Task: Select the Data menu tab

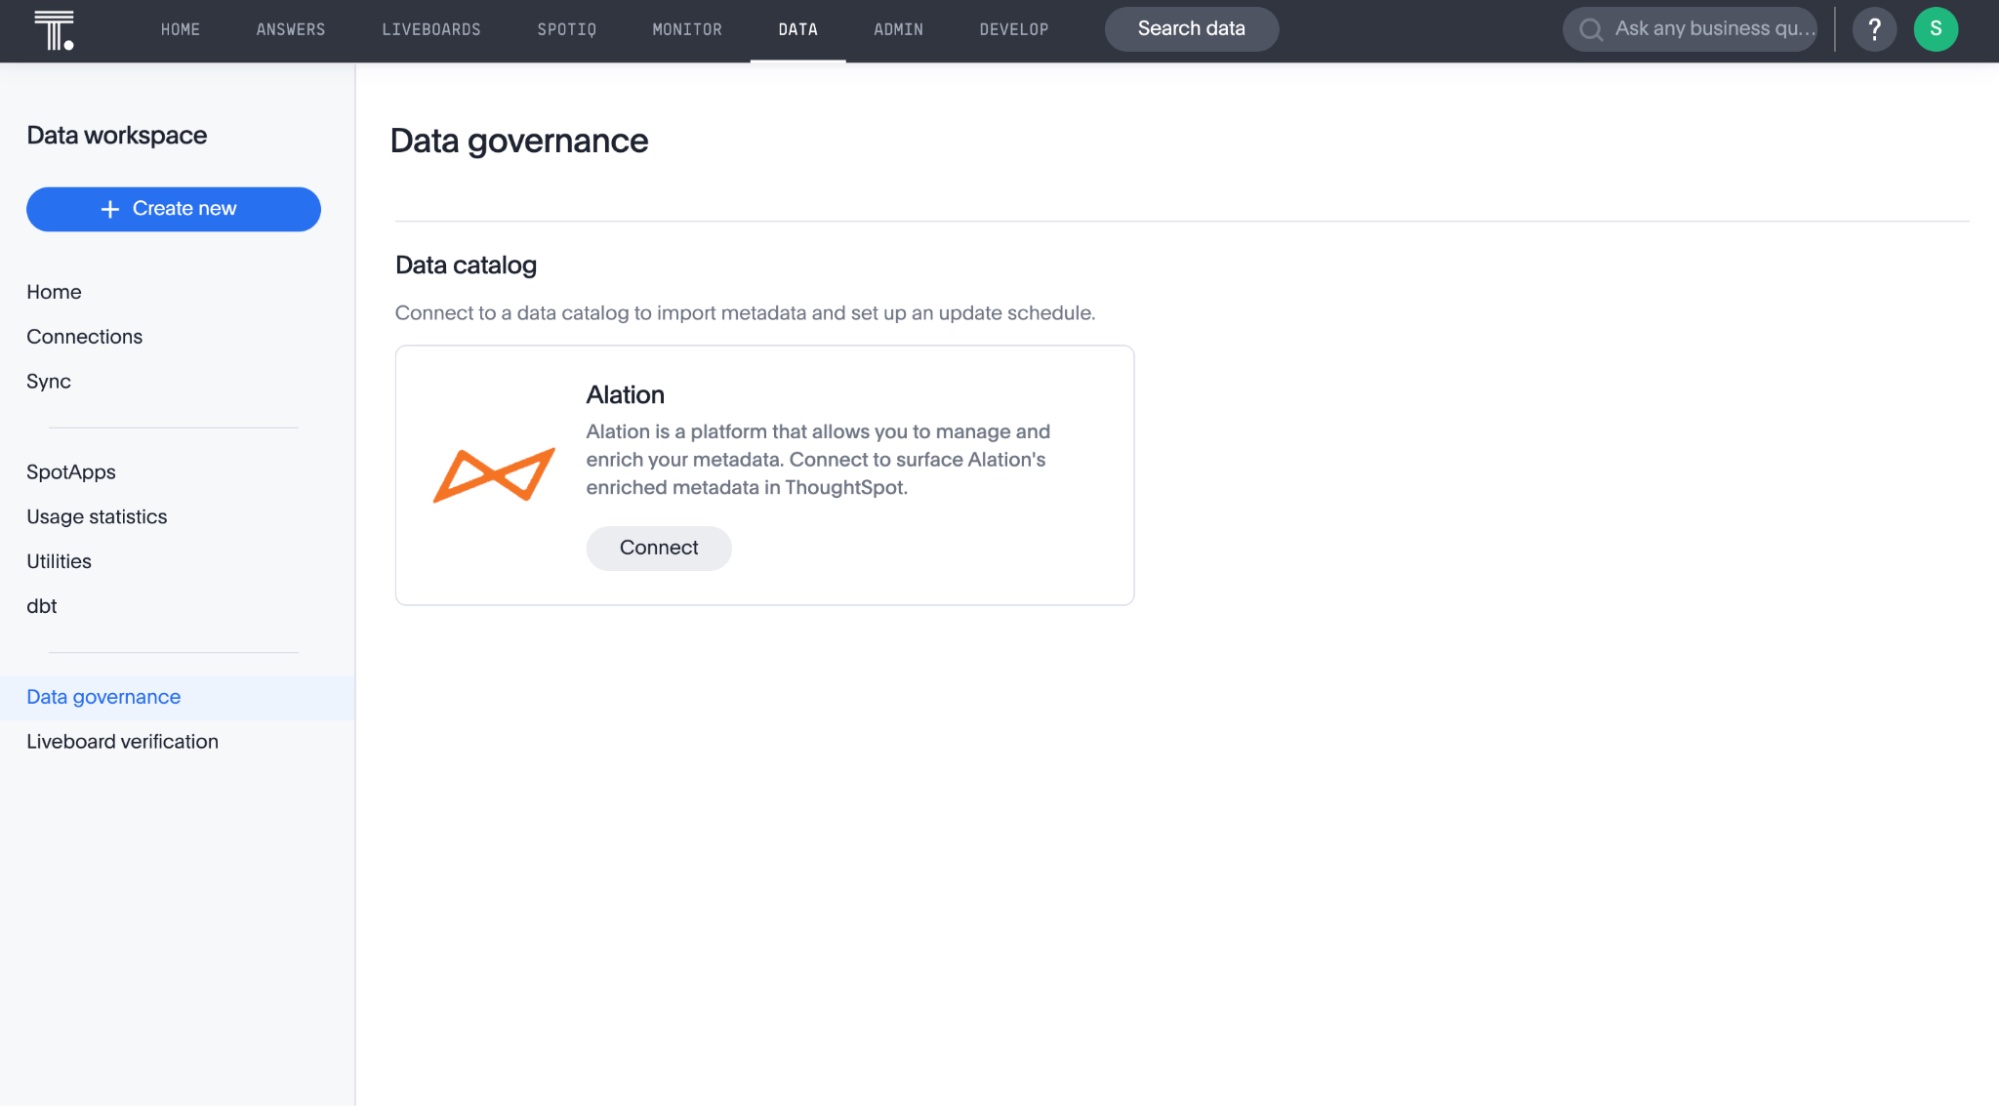Action: 798,30
